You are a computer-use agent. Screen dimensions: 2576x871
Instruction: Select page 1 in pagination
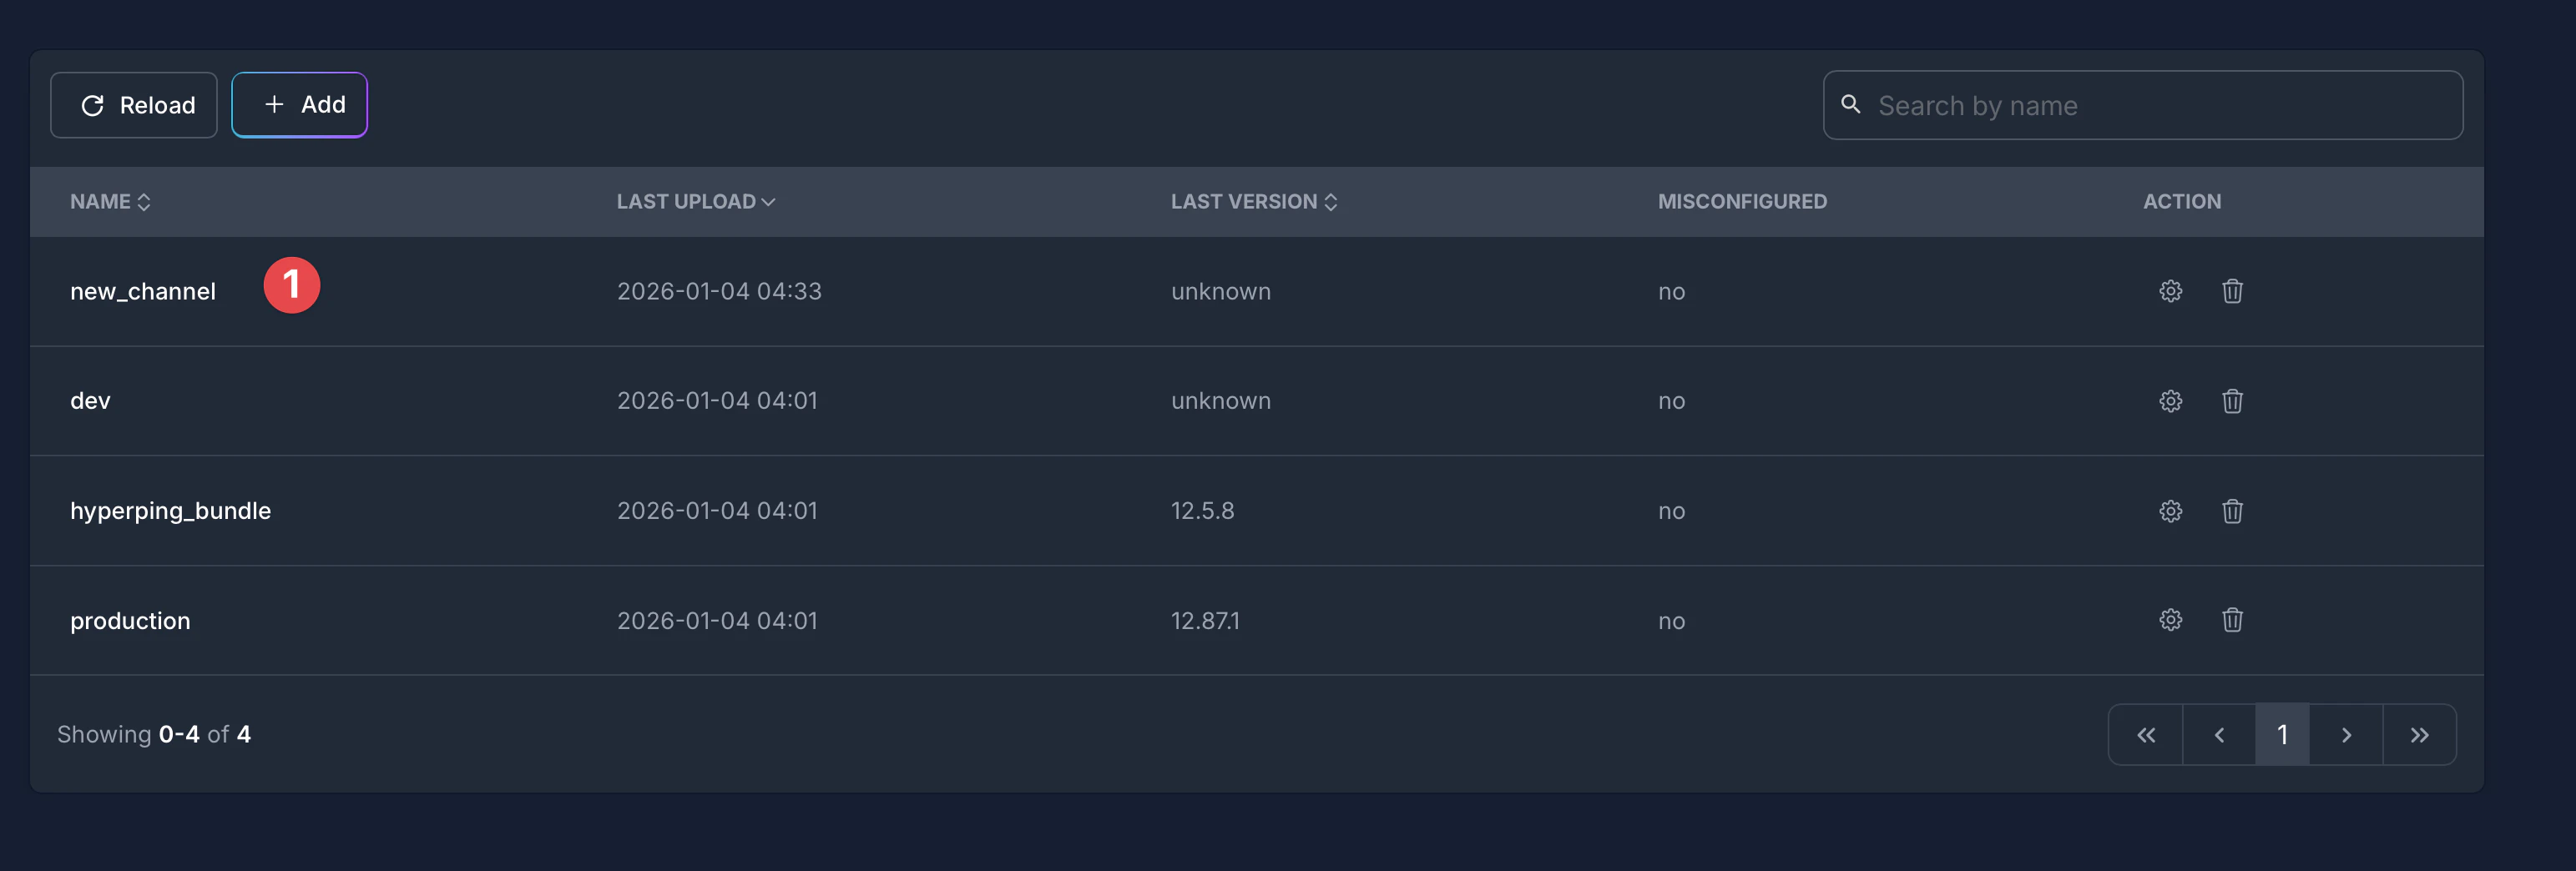click(x=2282, y=735)
